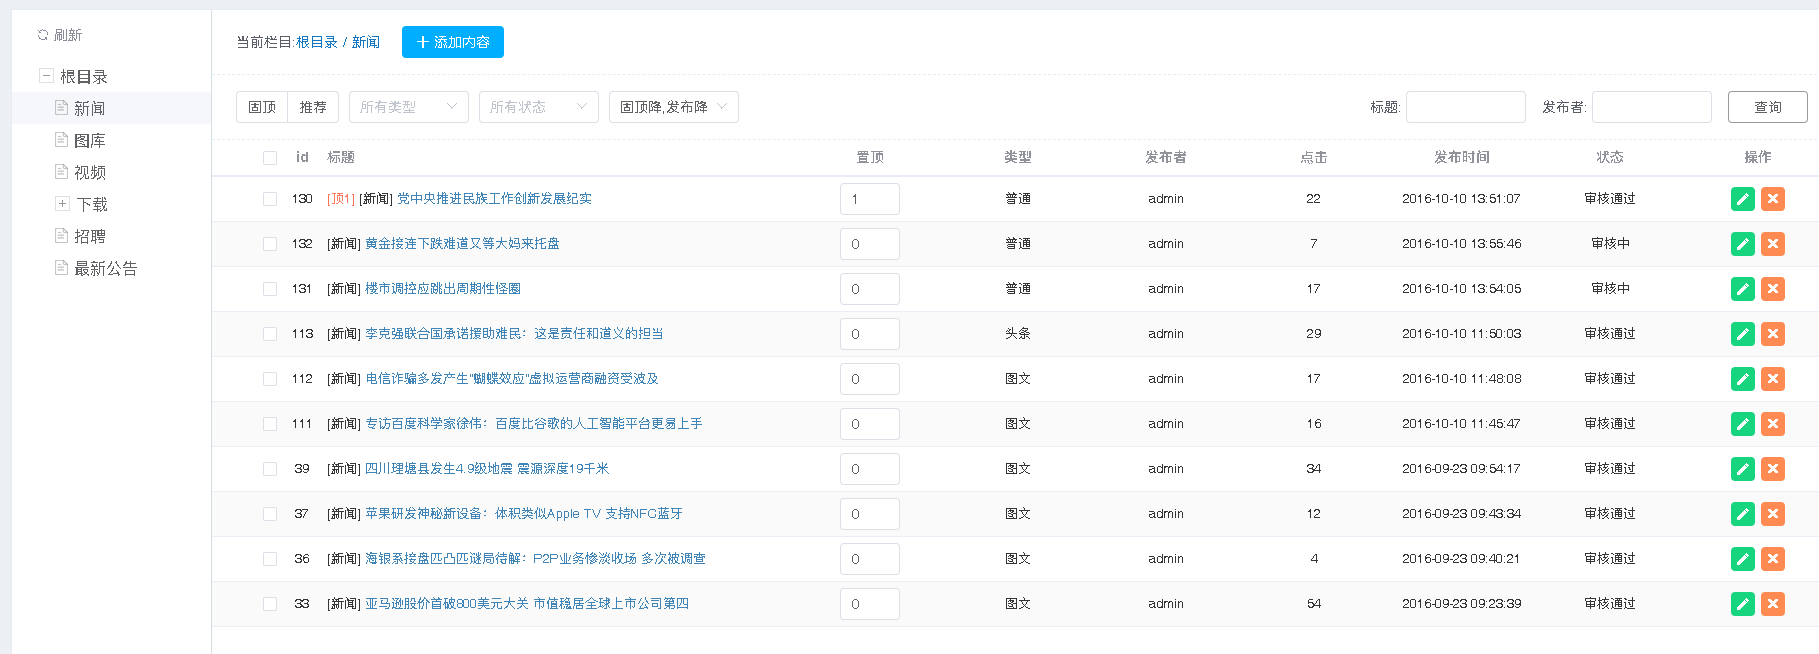Click the 查询 search button

click(1768, 107)
